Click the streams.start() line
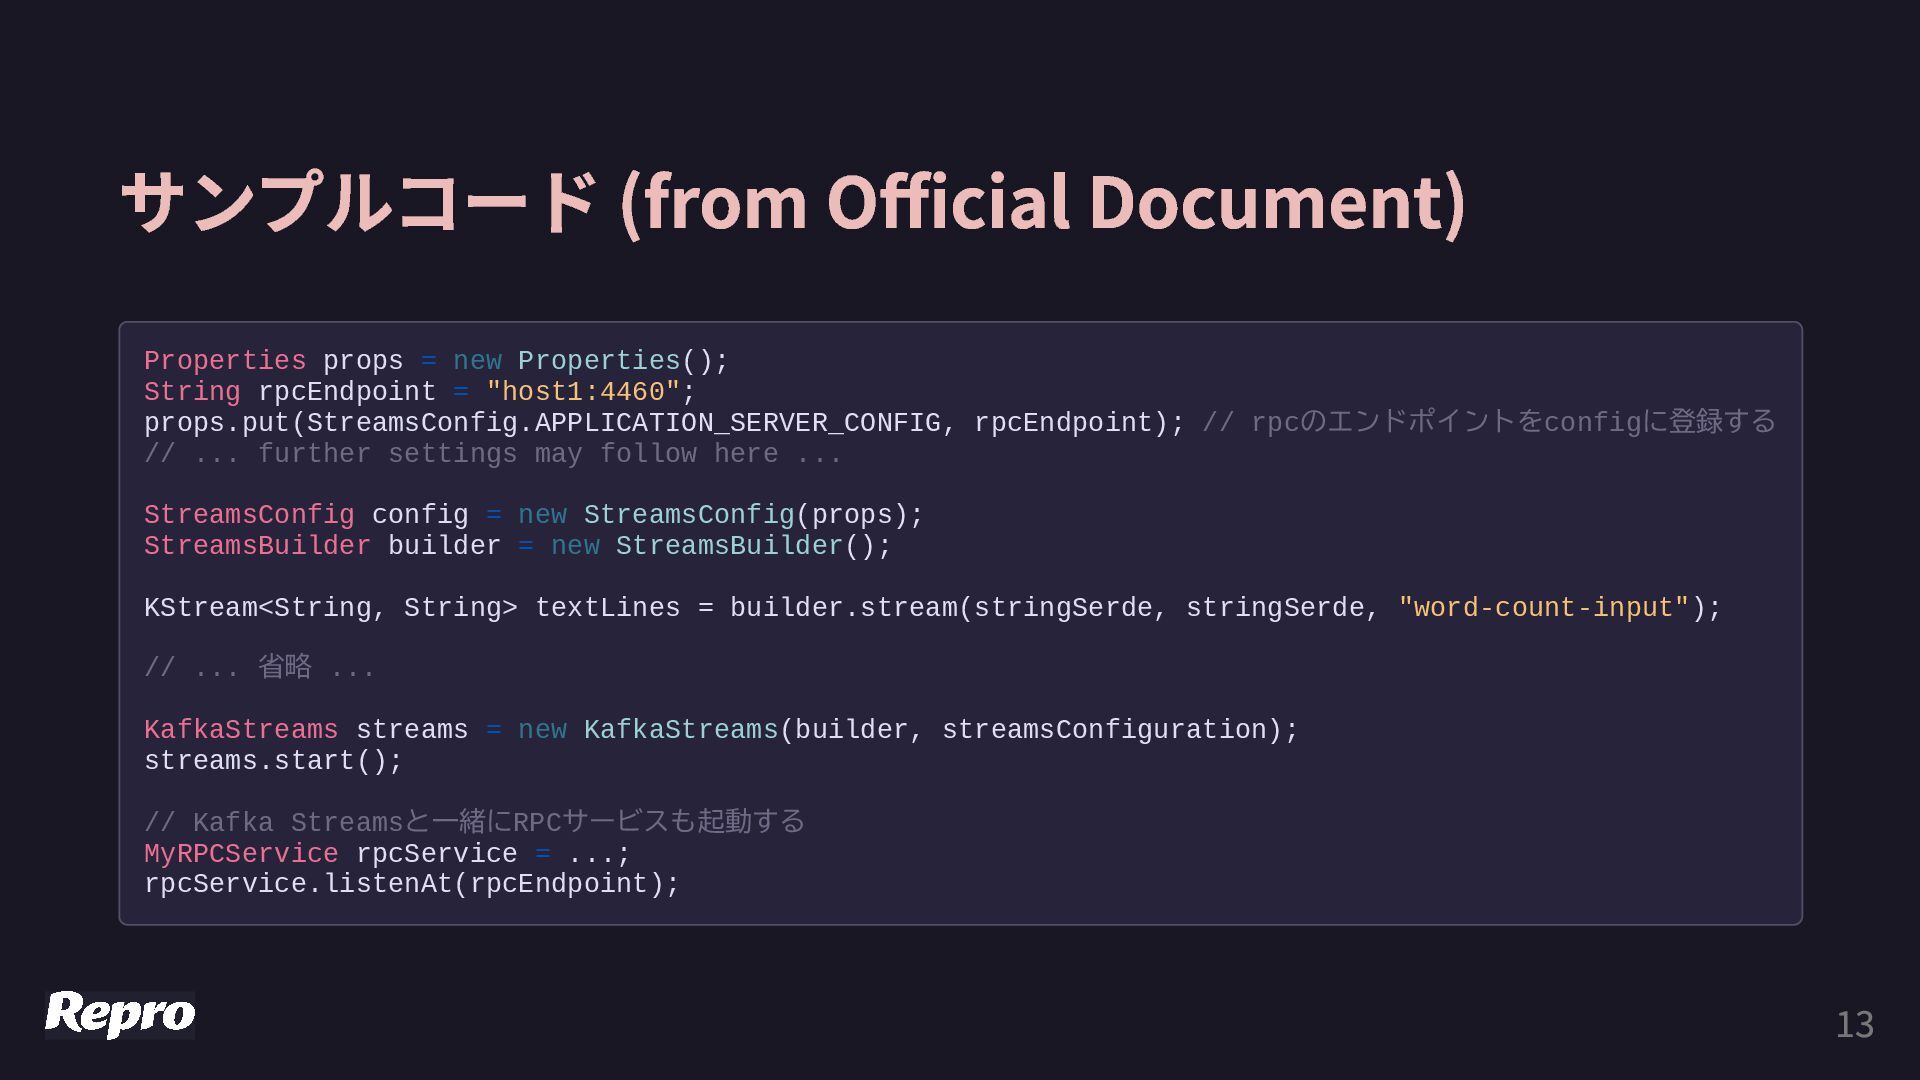Viewport: 1920px width, 1080px height. [x=273, y=761]
